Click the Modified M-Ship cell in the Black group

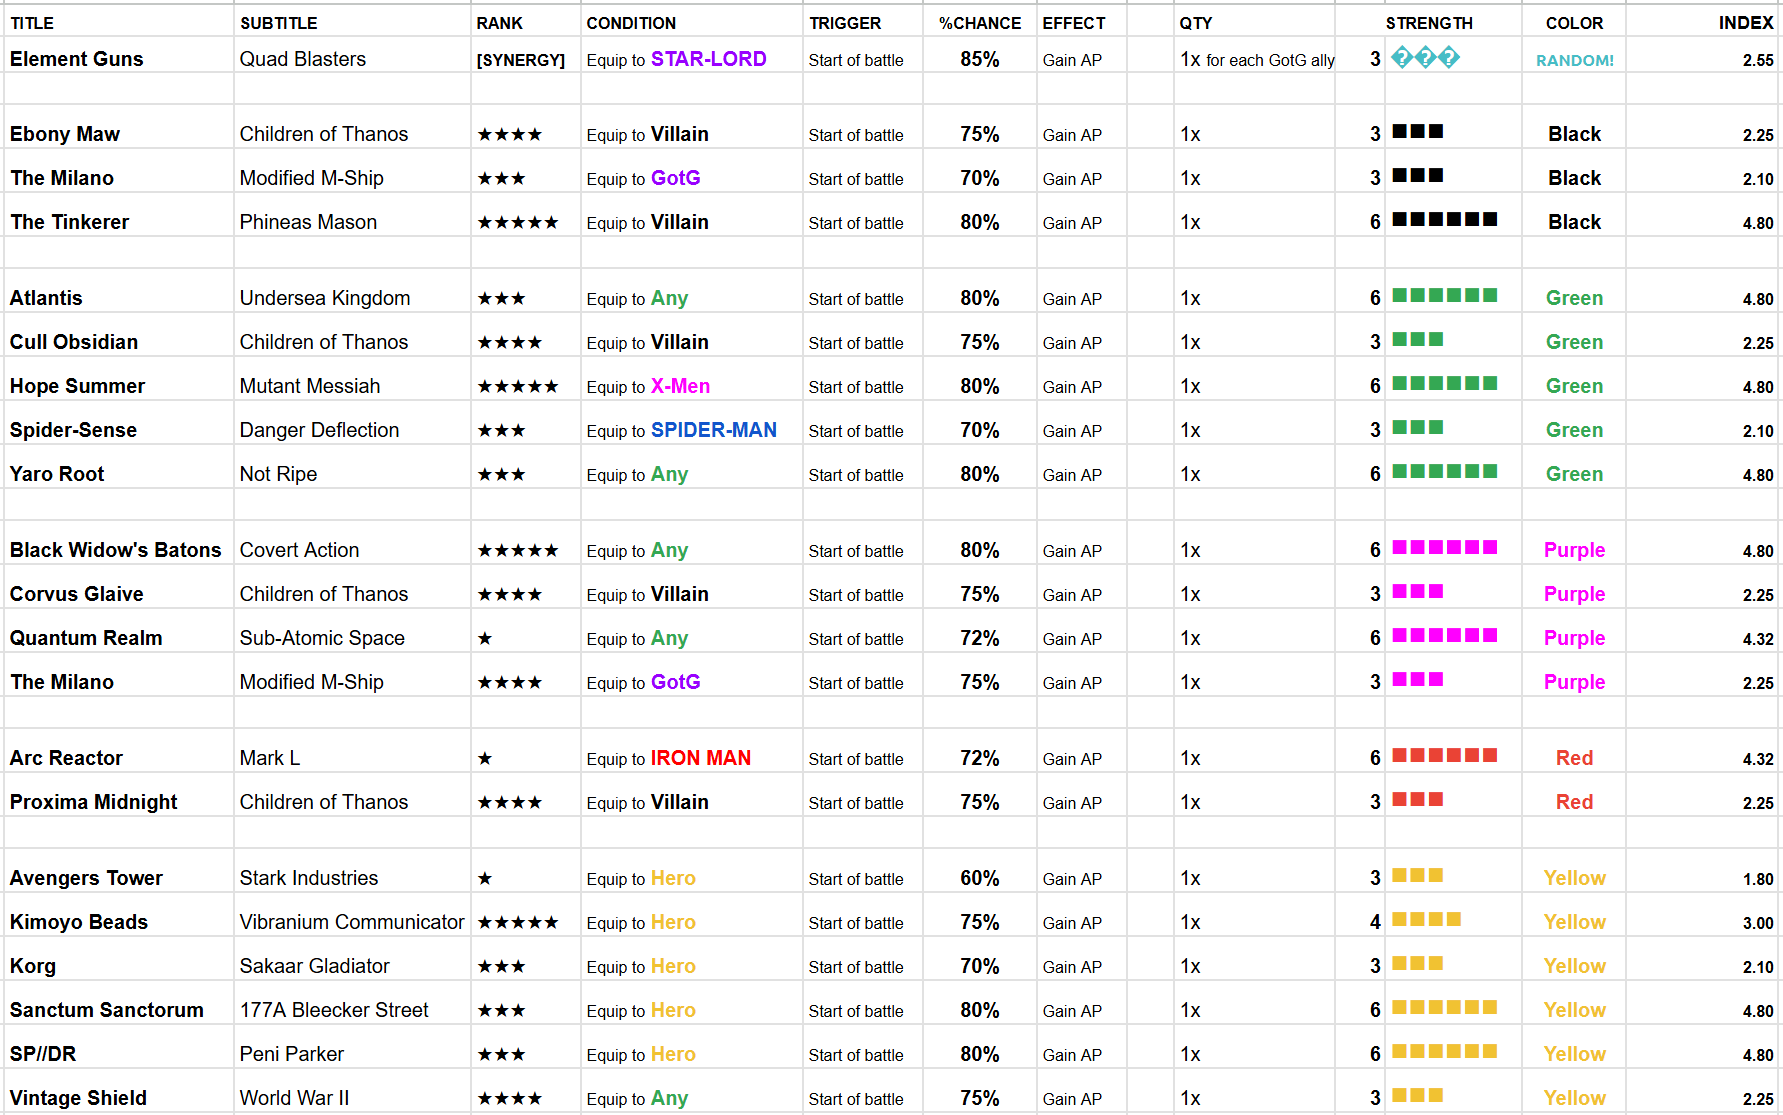pos(312,178)
